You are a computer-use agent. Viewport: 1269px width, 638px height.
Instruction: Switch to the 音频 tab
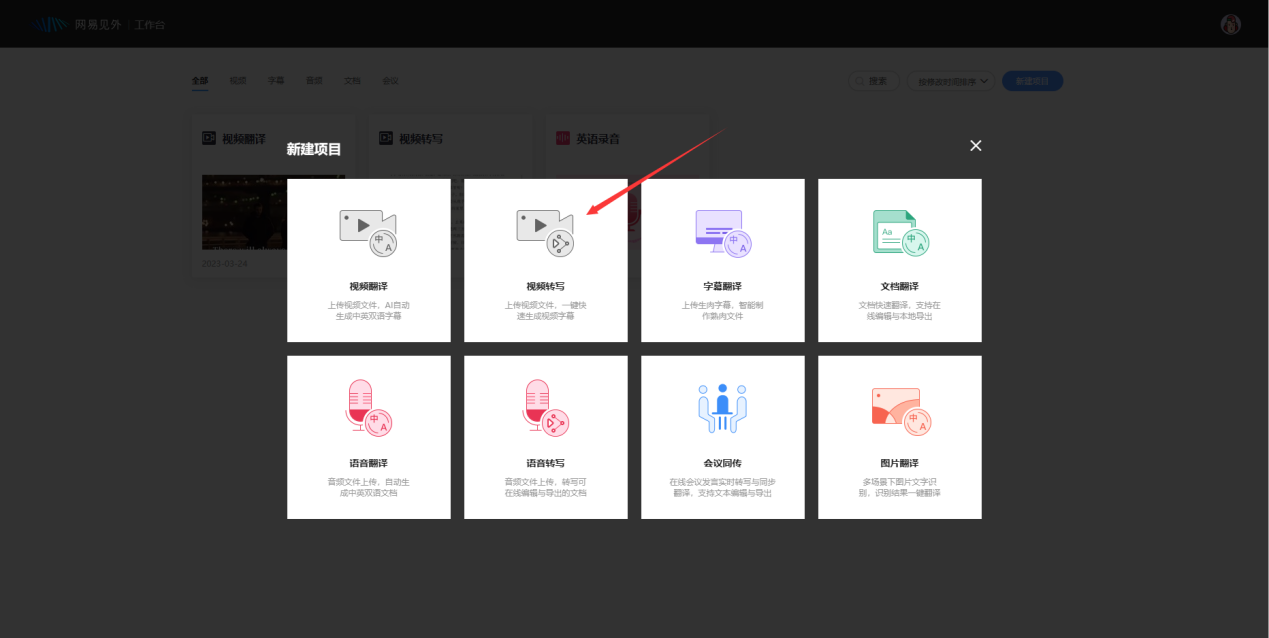click(314, 81)
